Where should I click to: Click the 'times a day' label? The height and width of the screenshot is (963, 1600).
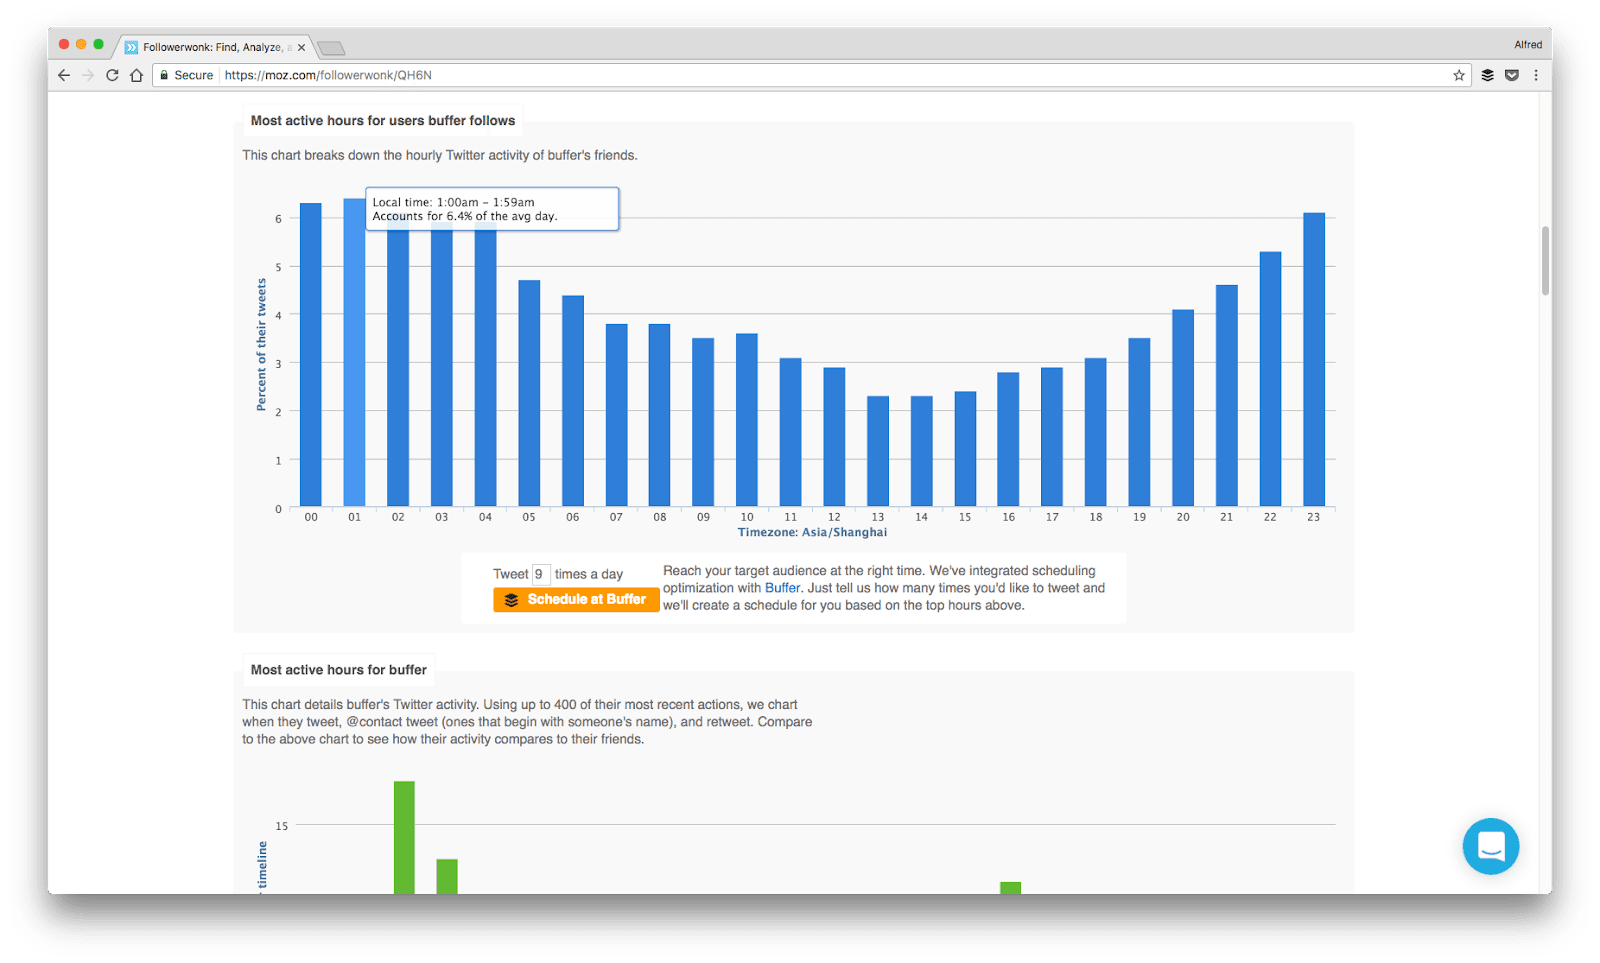point(589,574)
